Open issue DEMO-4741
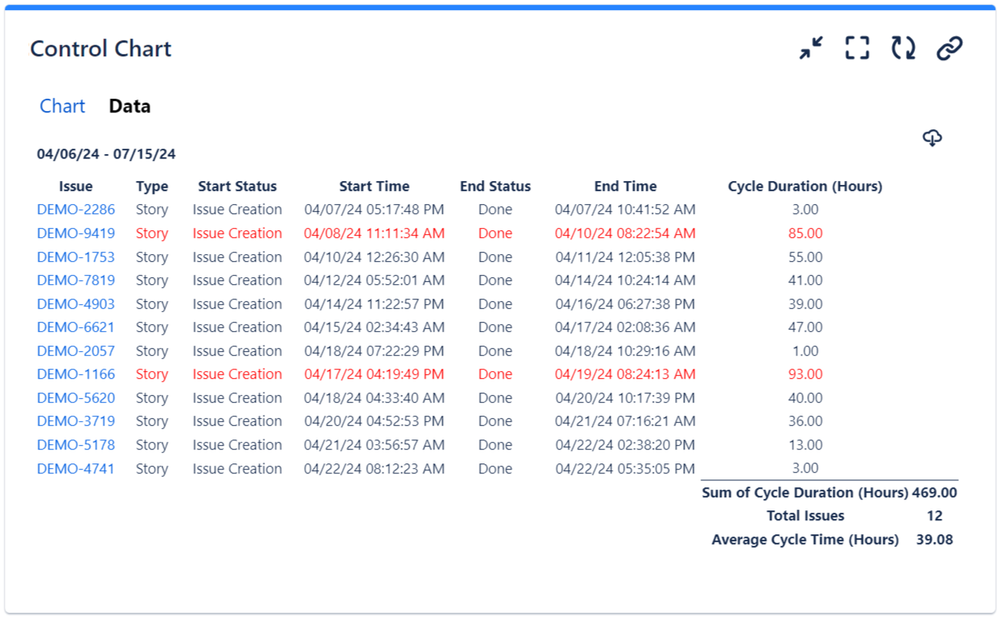The image size is (999, 619). [x=76, y=469]
